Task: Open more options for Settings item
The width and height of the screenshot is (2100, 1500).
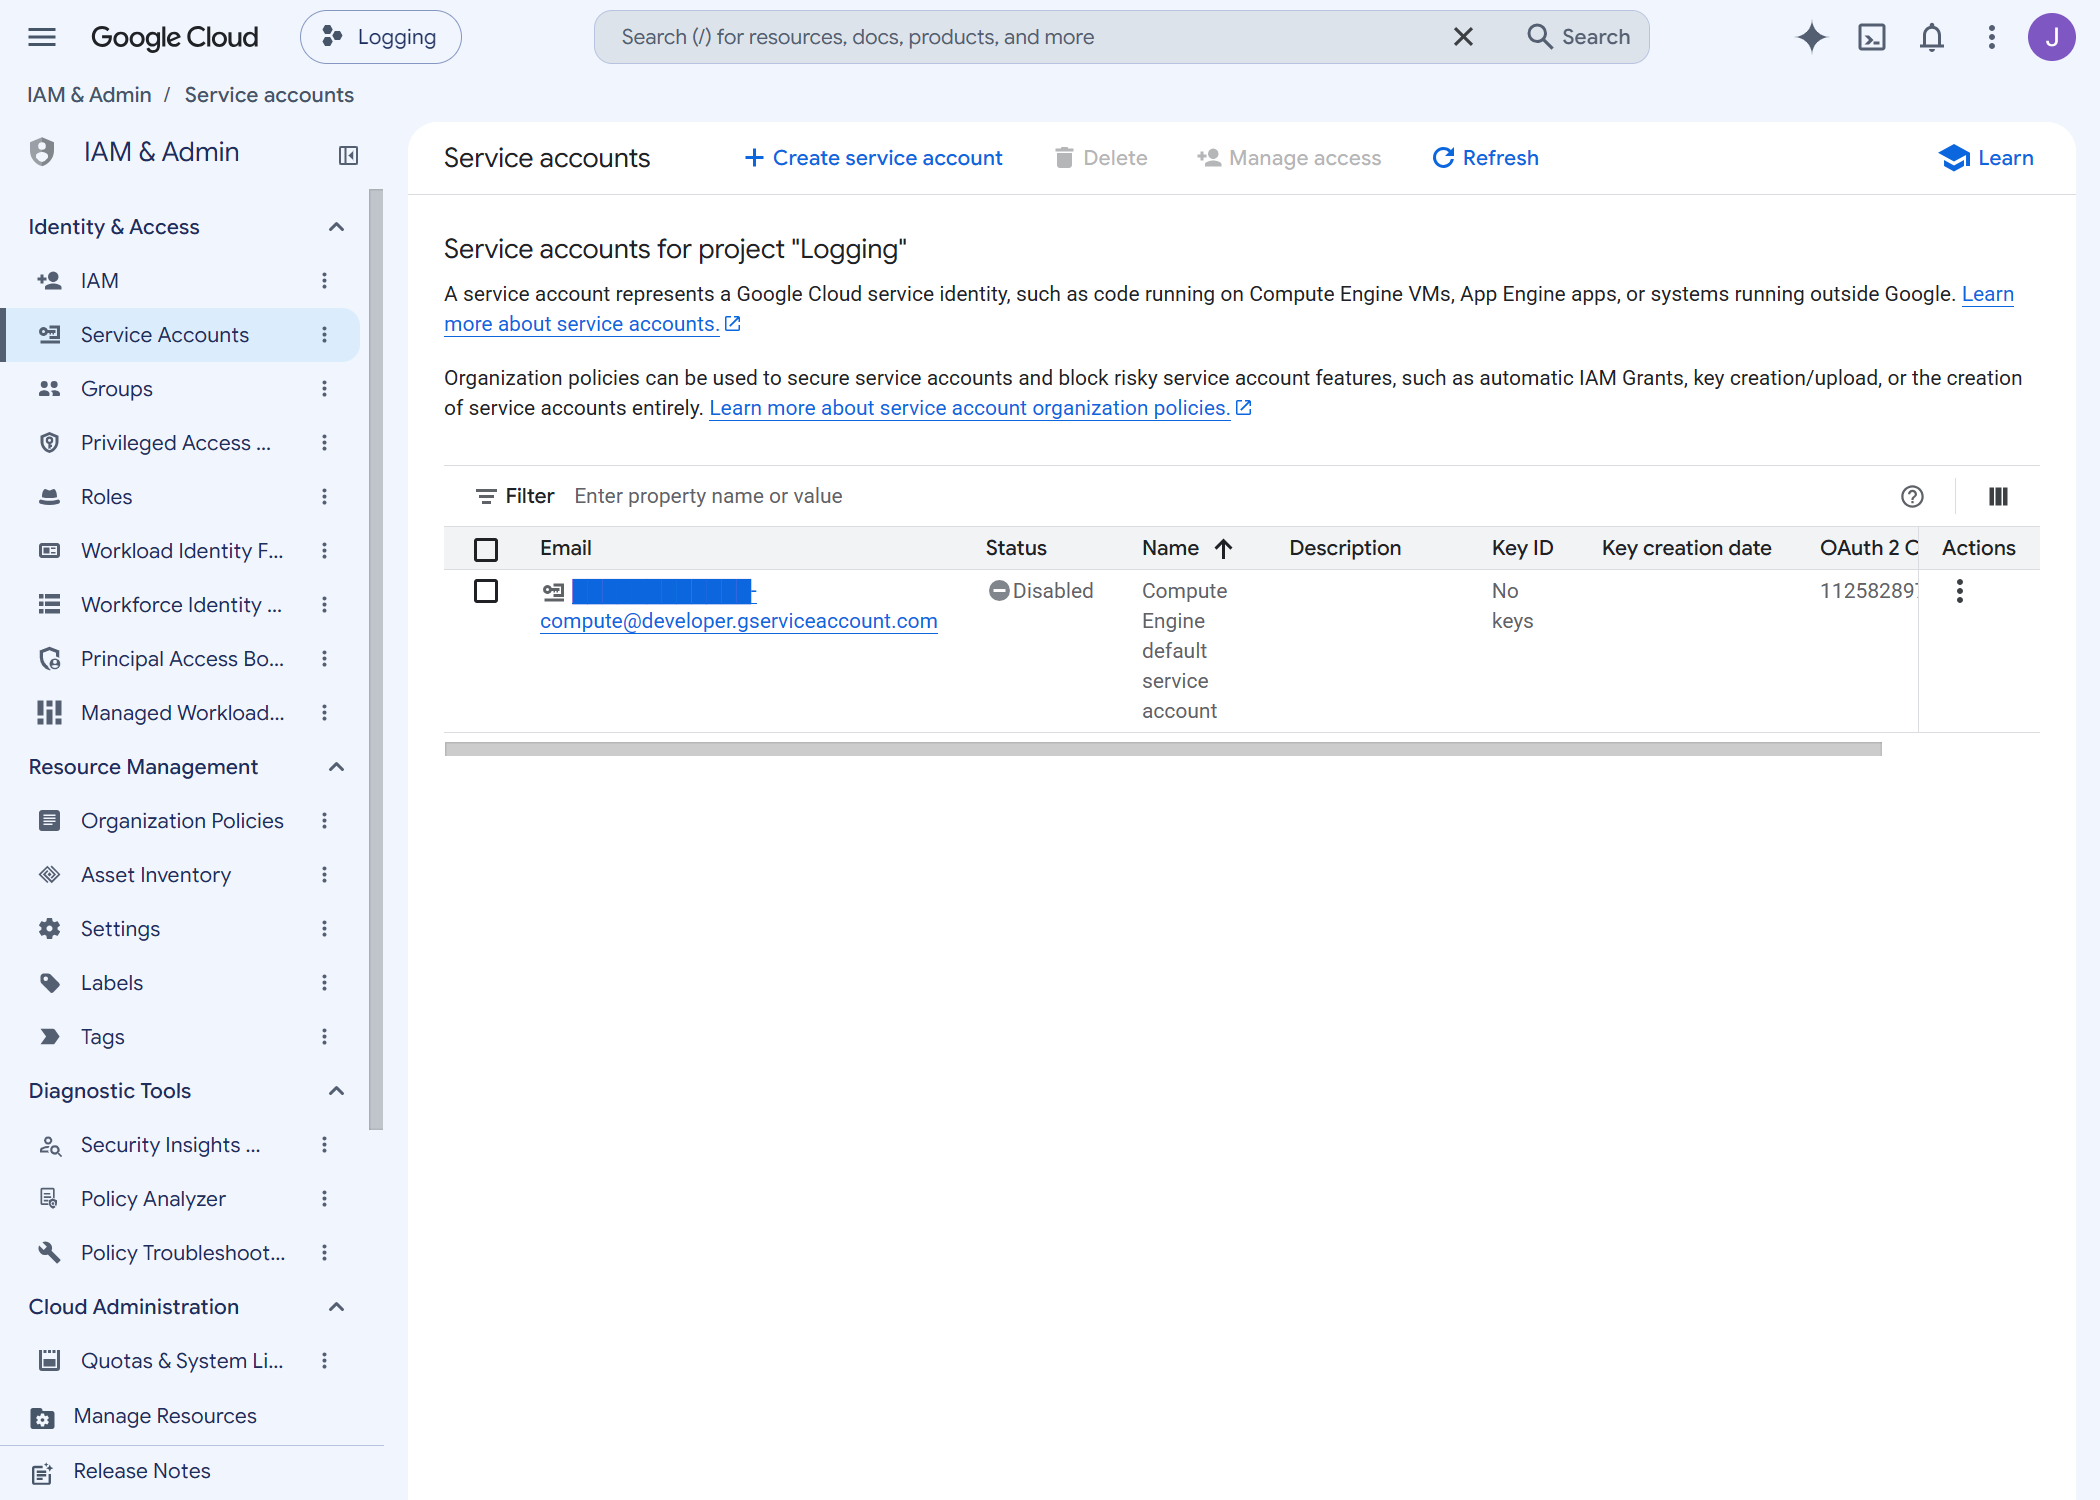Action: click(x=324, y=929)
